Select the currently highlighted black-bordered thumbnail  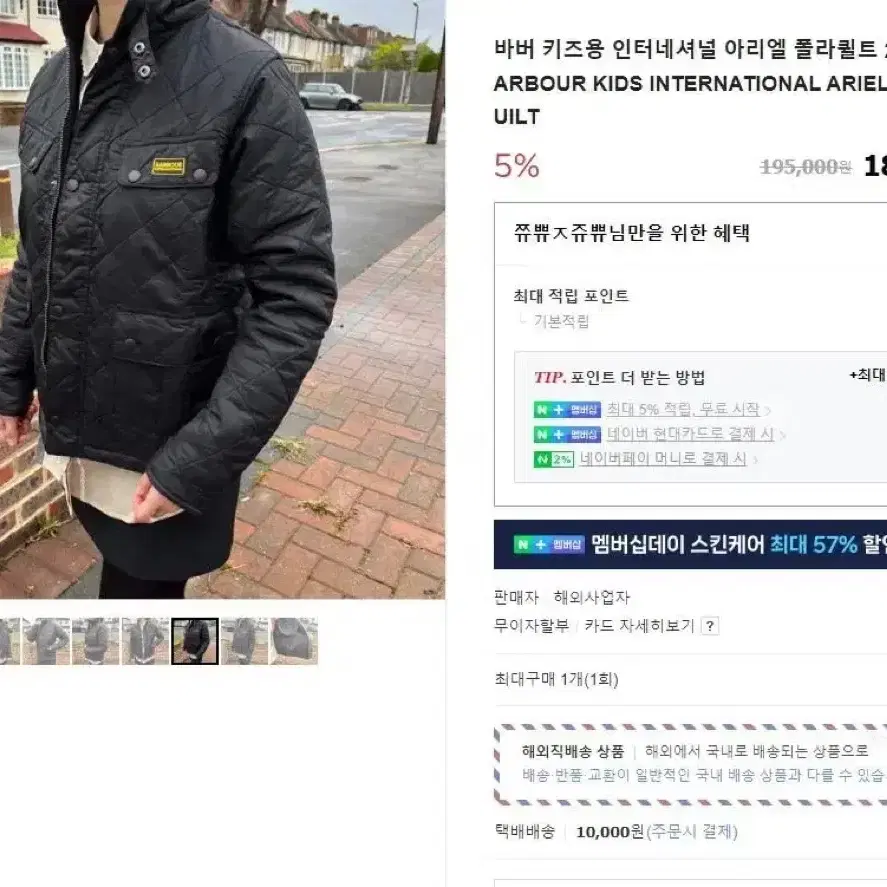[195, 641]
